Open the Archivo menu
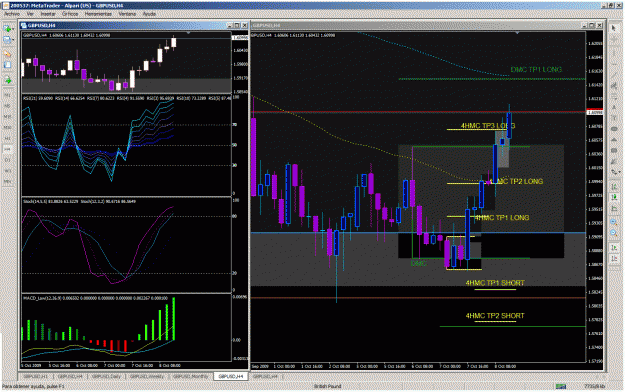The height and width of the screenshot is (392, 625). [12, 14]
